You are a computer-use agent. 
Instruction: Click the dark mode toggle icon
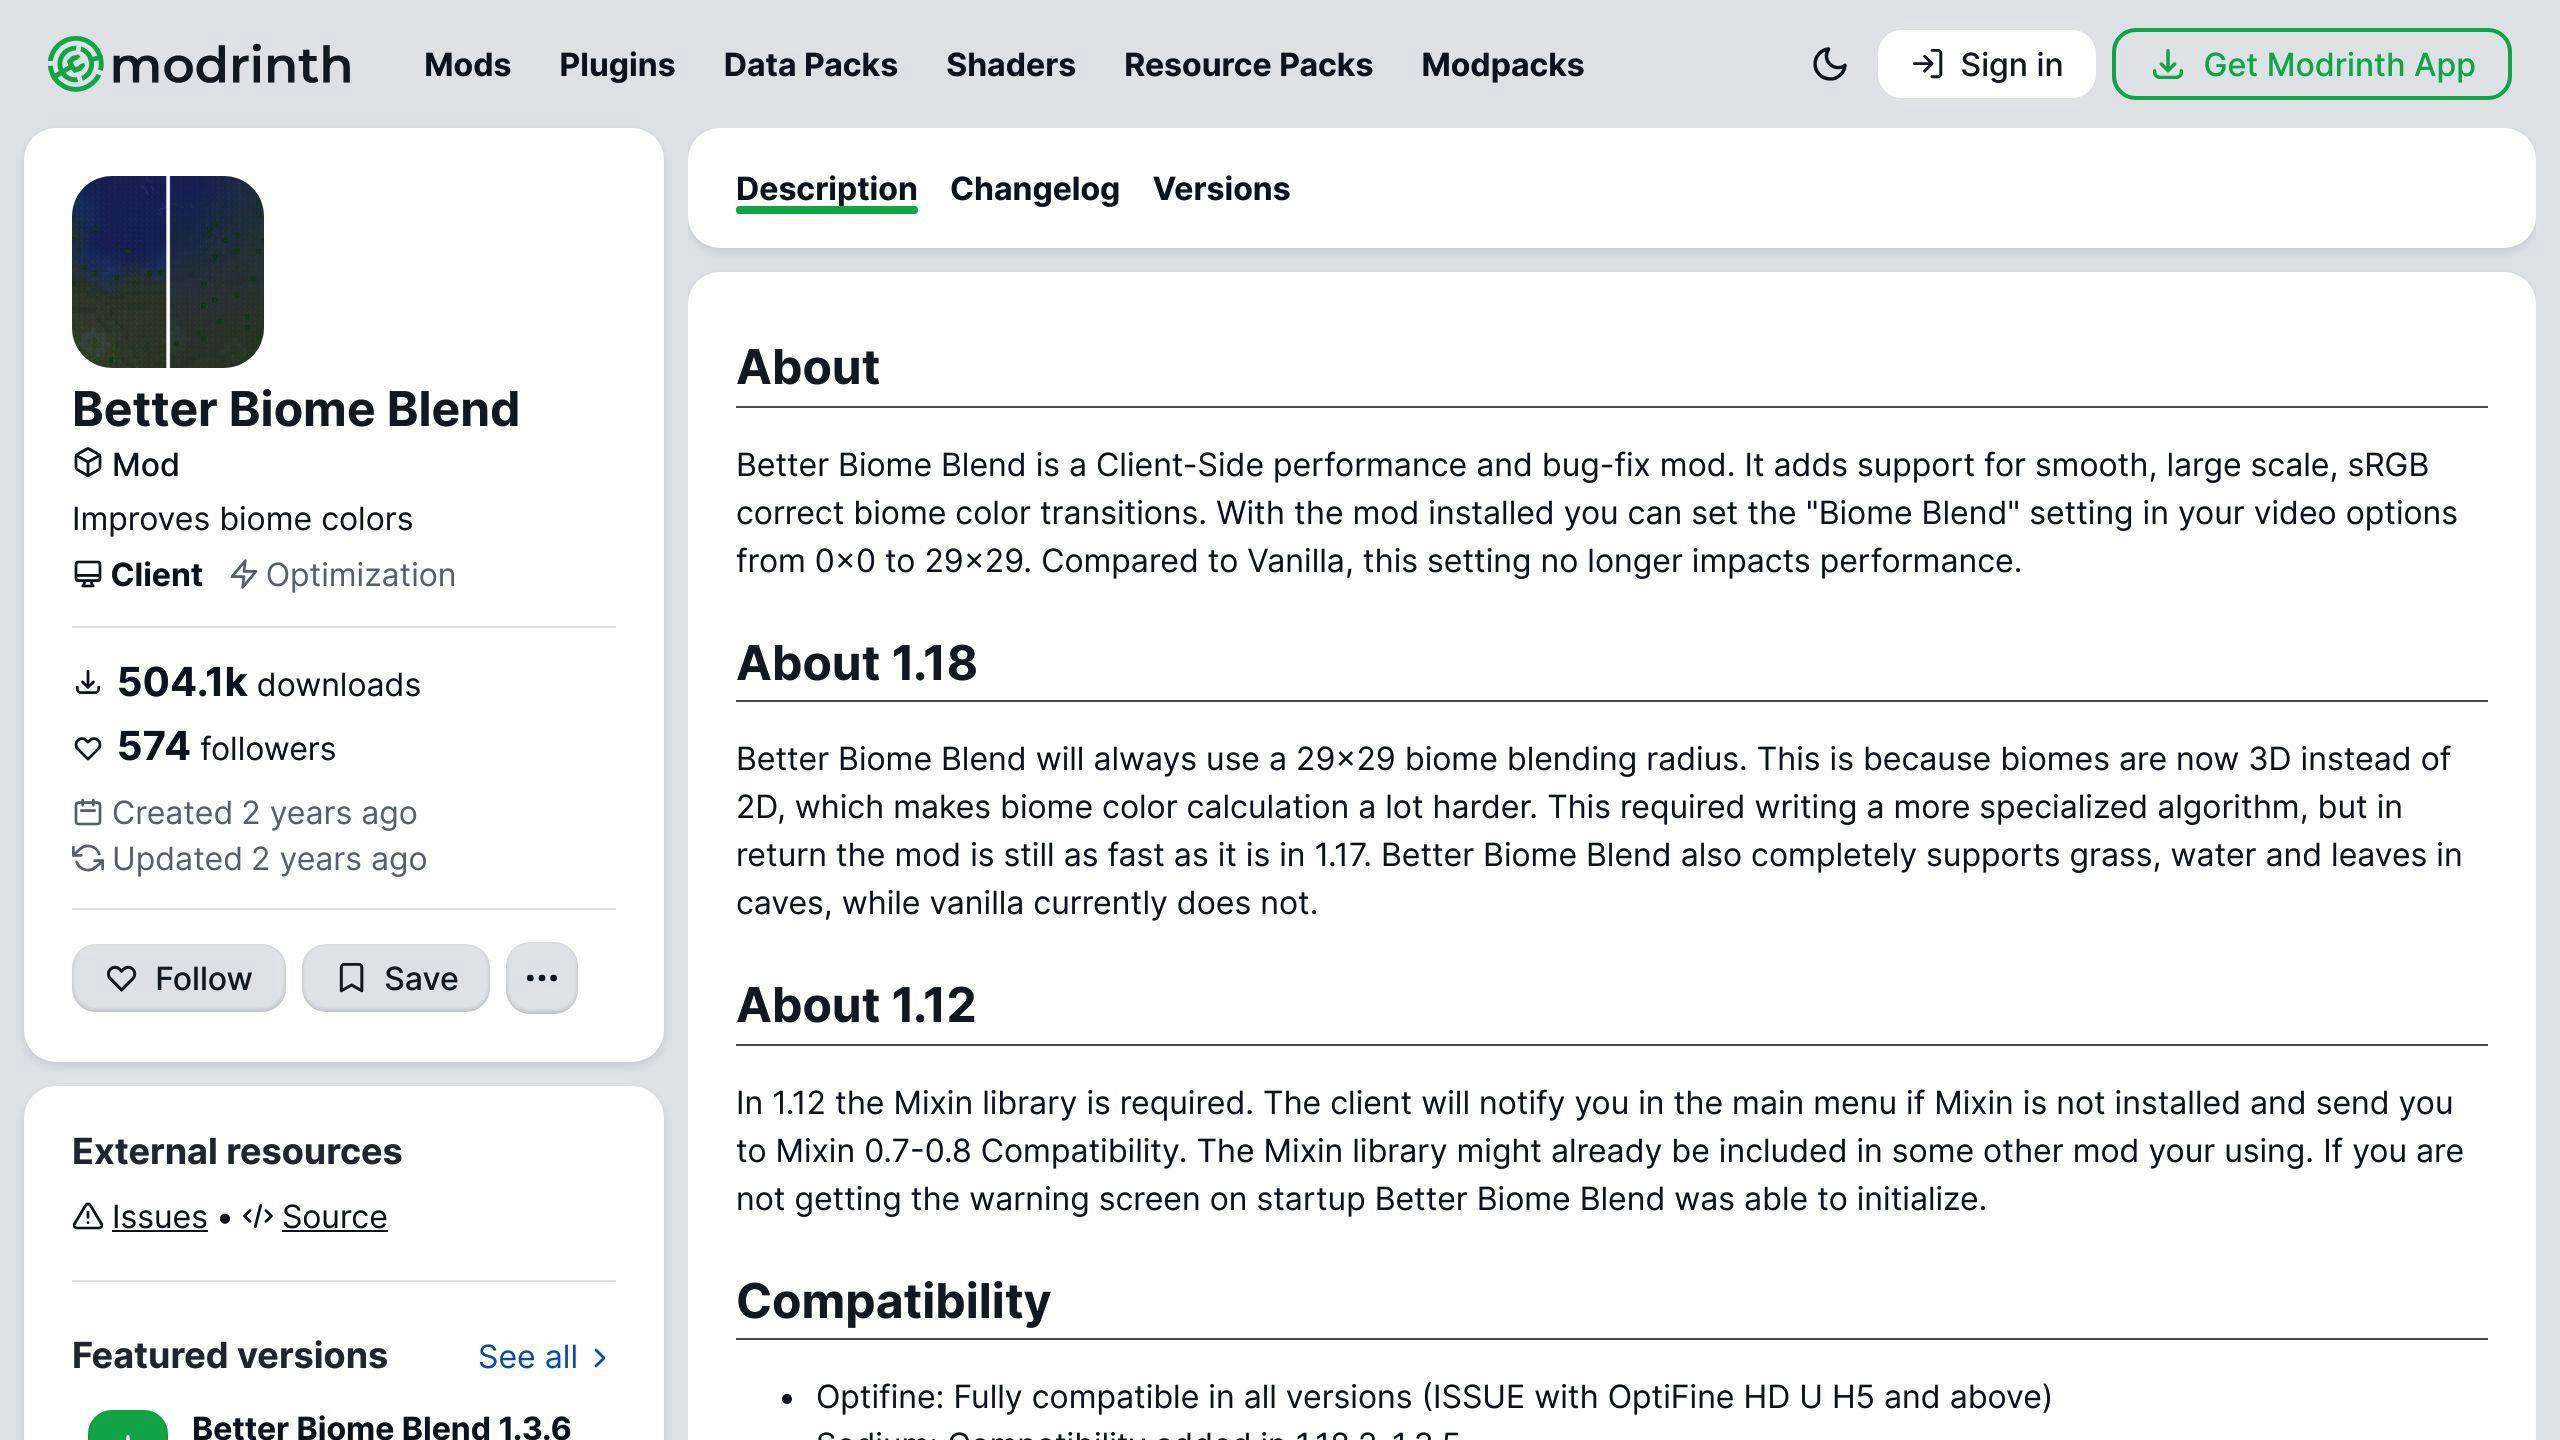click(1832, 63)
